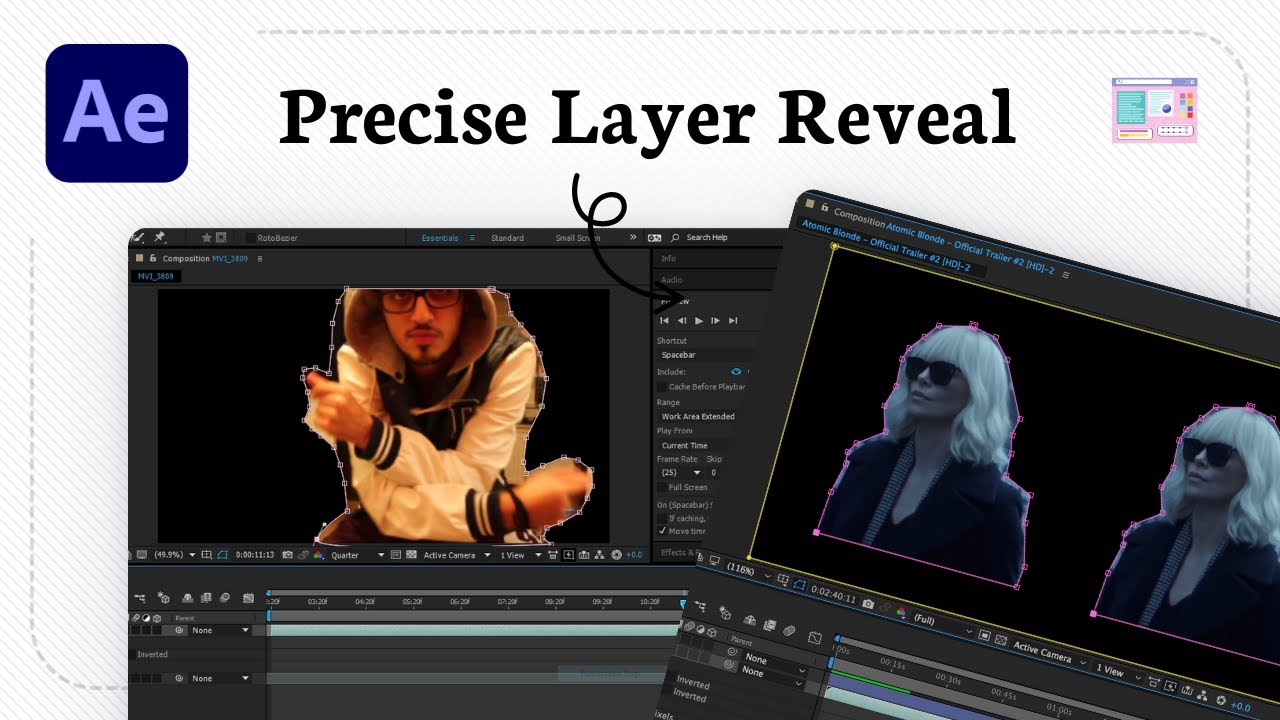Click timecode 0:00:11:13 in MVI_3809 viewer

coord(255,555)
